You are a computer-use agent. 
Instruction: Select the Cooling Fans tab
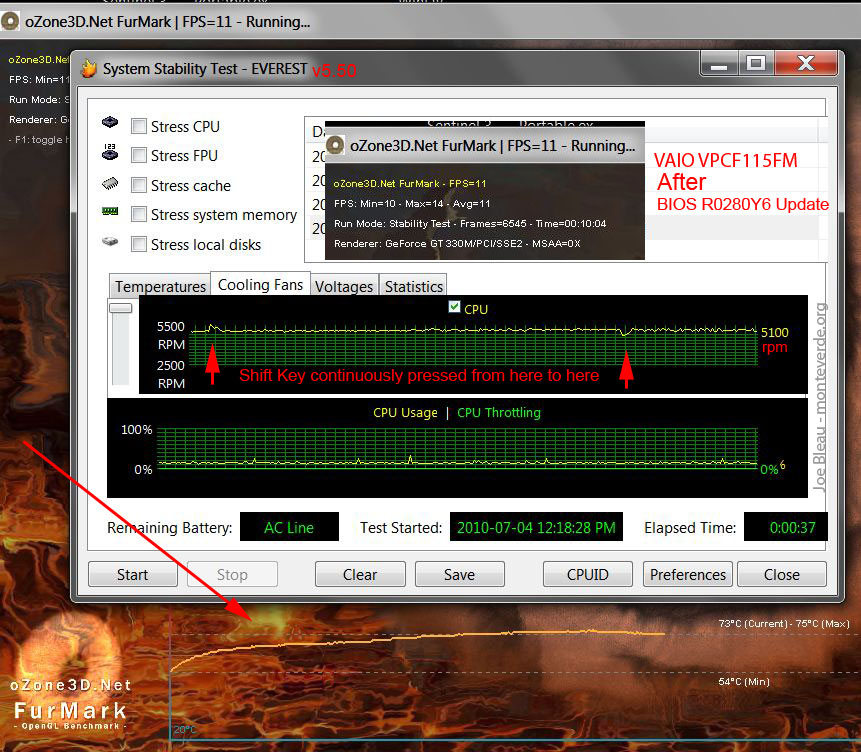(260, 284)
